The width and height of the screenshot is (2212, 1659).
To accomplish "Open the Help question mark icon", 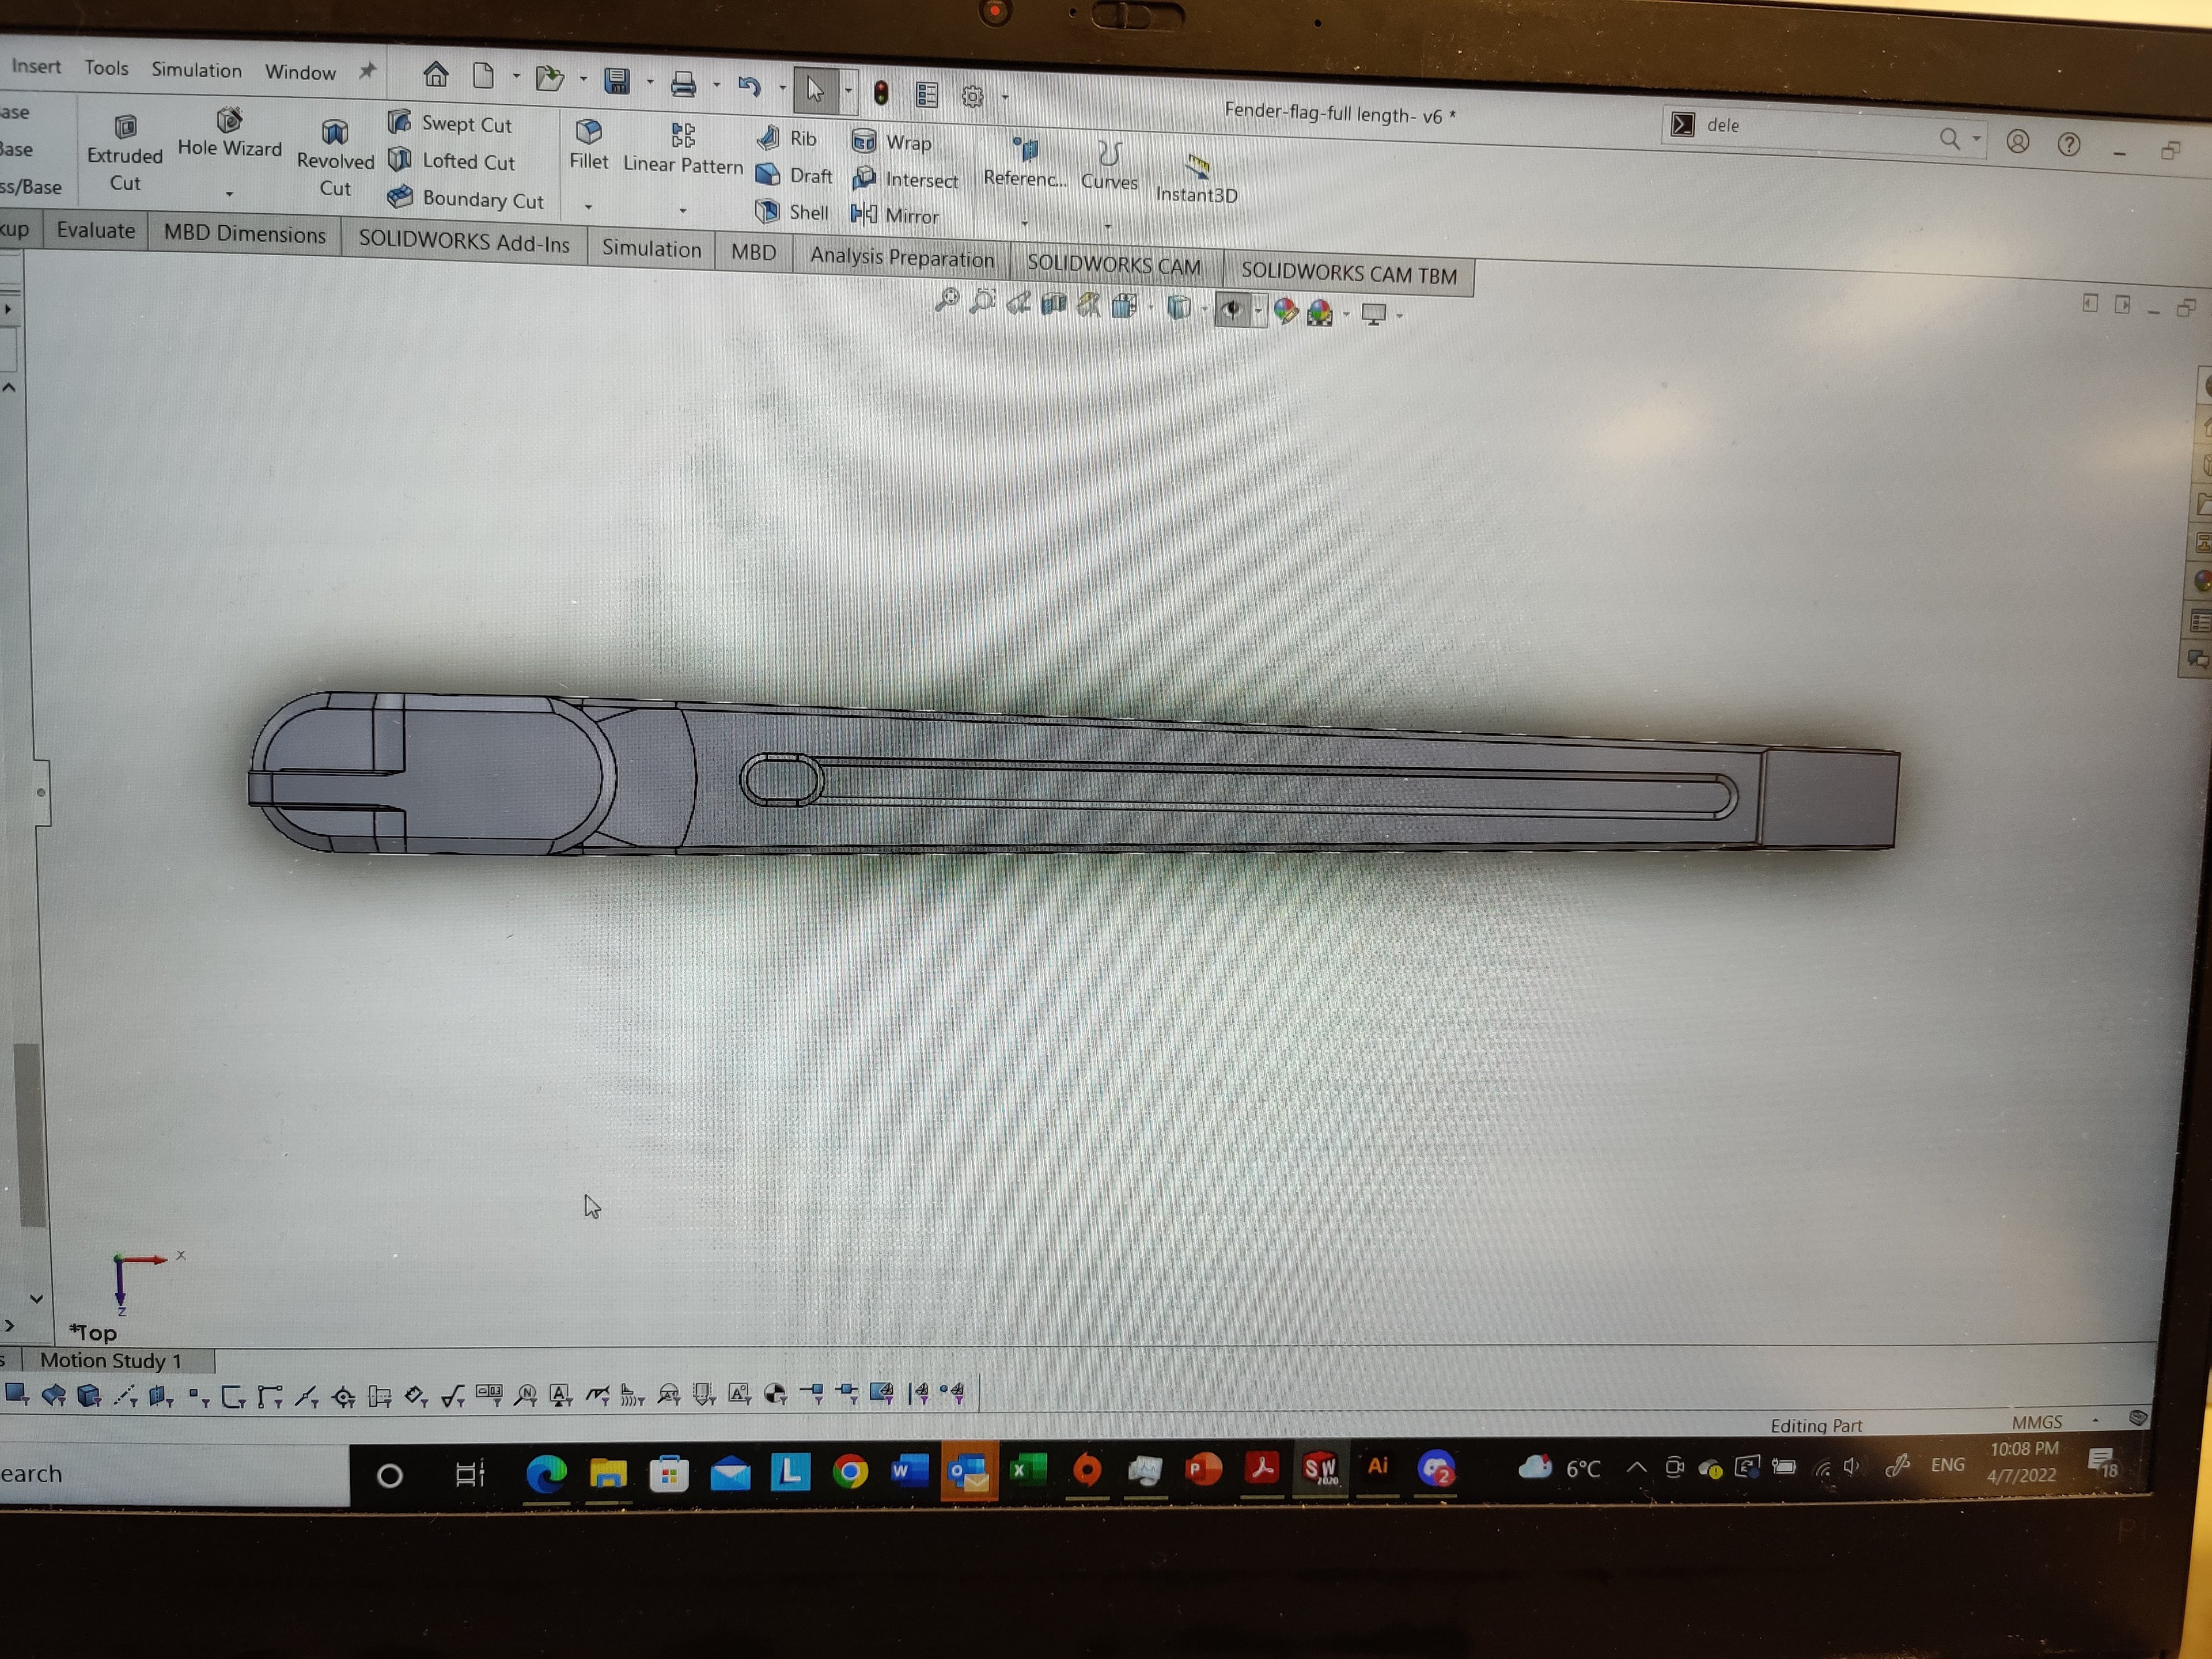I will pos(2069,144).
